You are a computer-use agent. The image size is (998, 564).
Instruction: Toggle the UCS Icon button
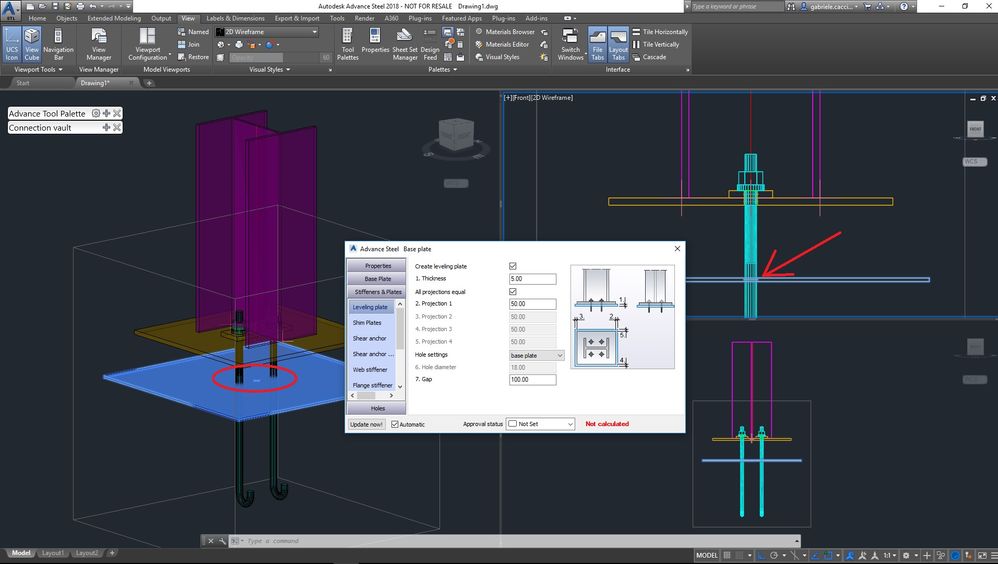coord(11,44)
